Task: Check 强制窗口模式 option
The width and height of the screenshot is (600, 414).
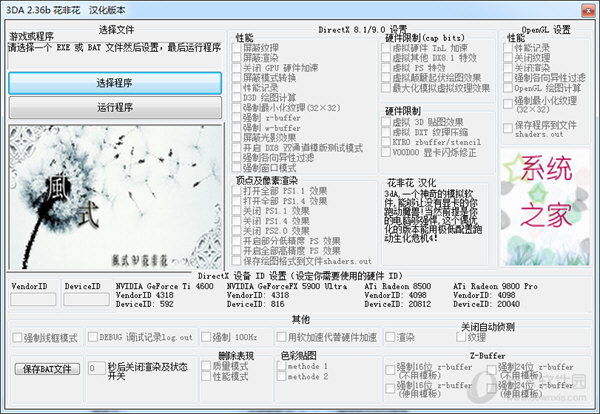Action: [236, 168]
